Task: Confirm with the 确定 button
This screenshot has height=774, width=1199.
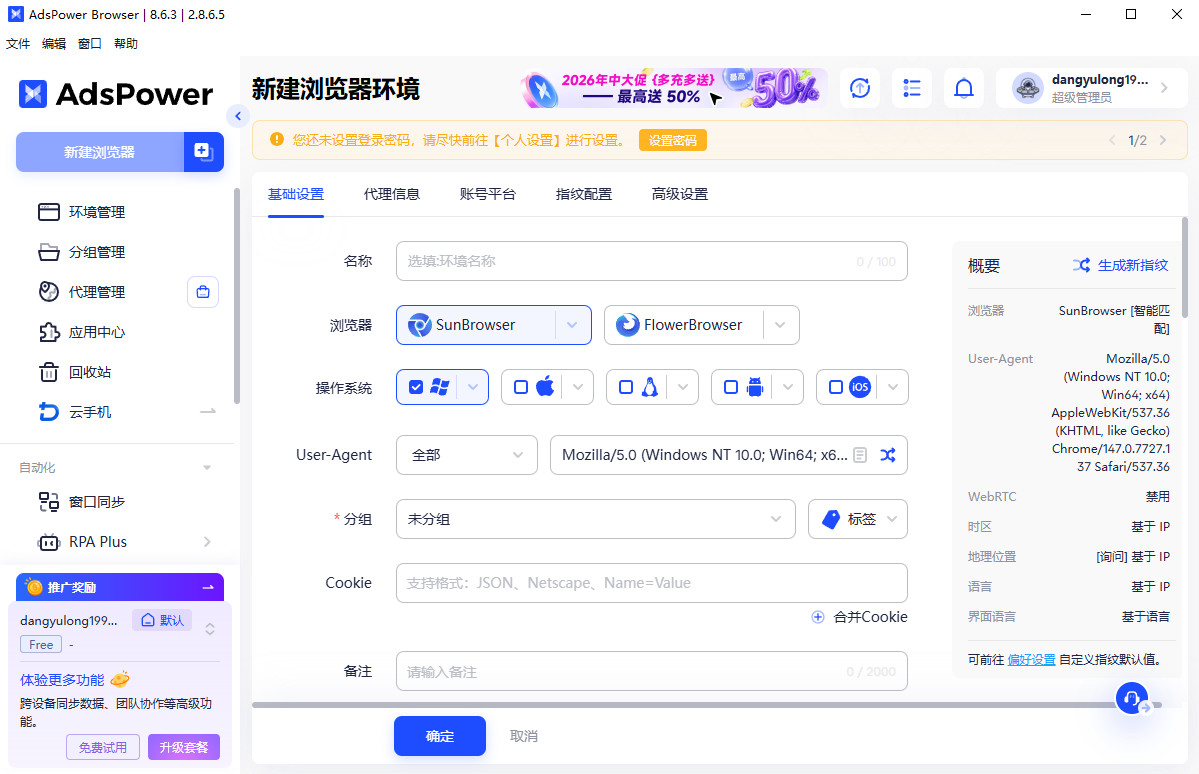Action: click(x=440, y=736)
